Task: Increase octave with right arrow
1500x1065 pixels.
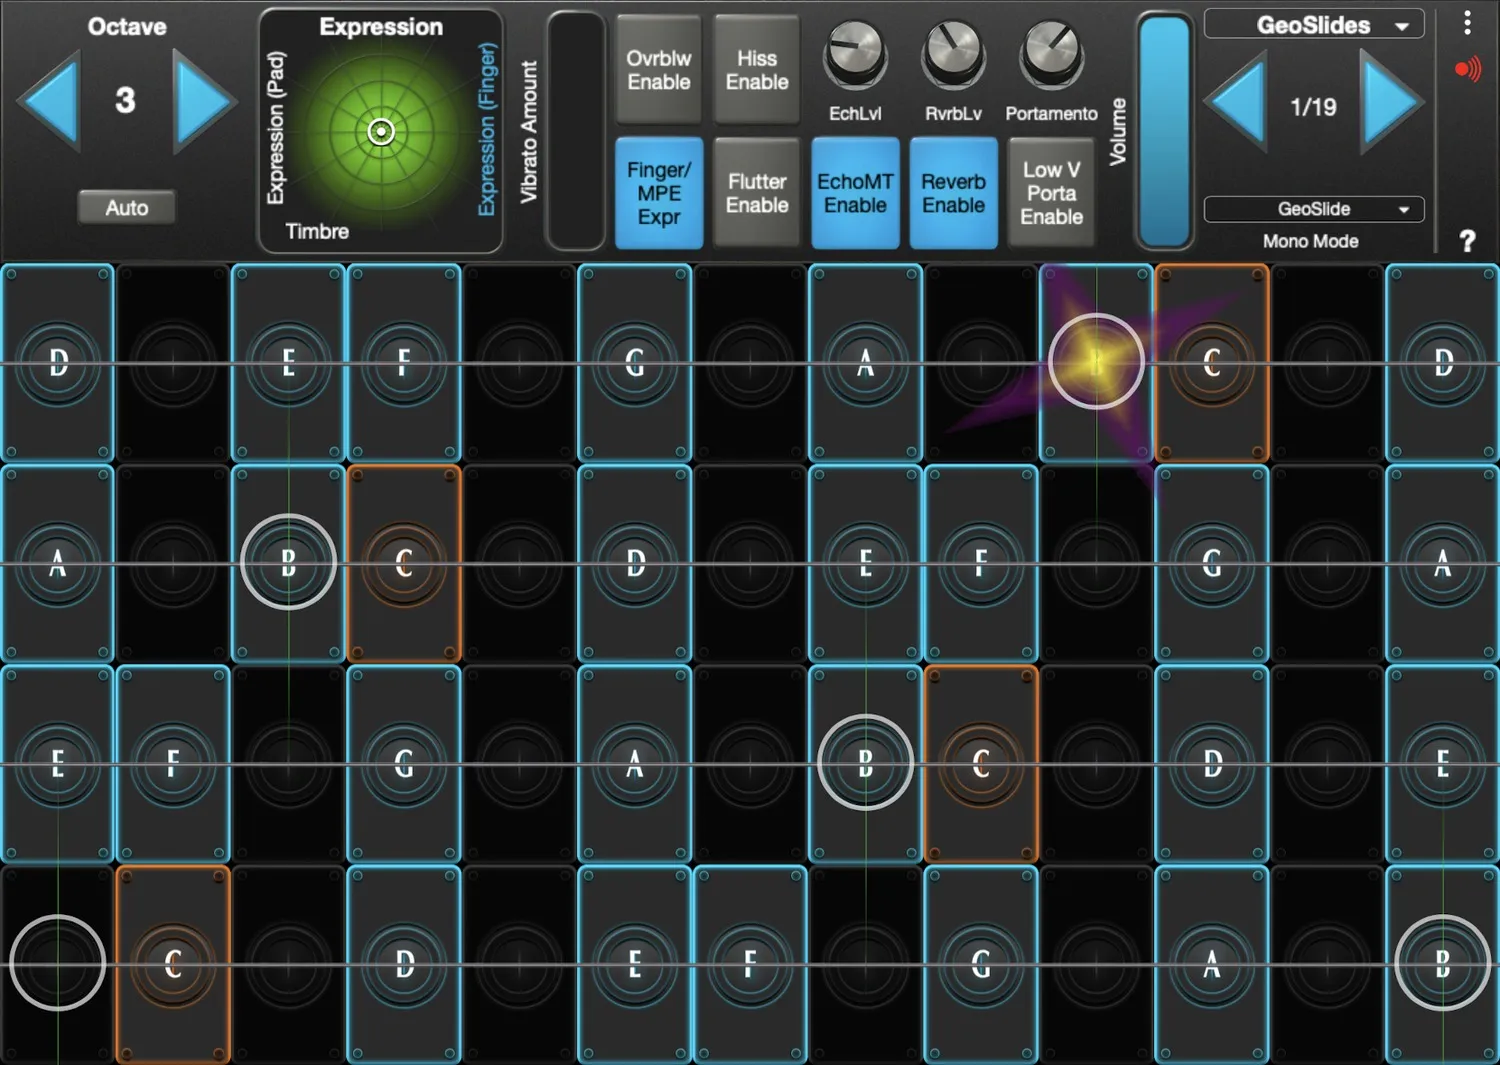Action: click(x=203, y=101)
